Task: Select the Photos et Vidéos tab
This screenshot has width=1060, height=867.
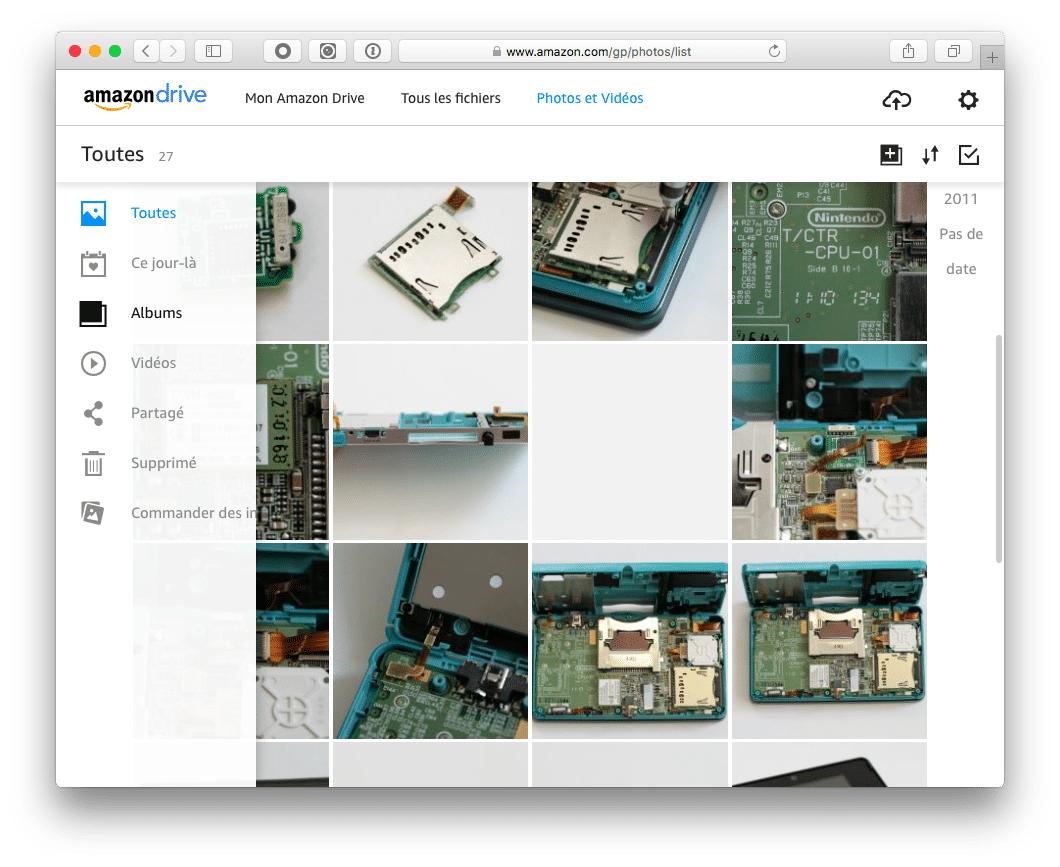Action: [x=589, y=98]
